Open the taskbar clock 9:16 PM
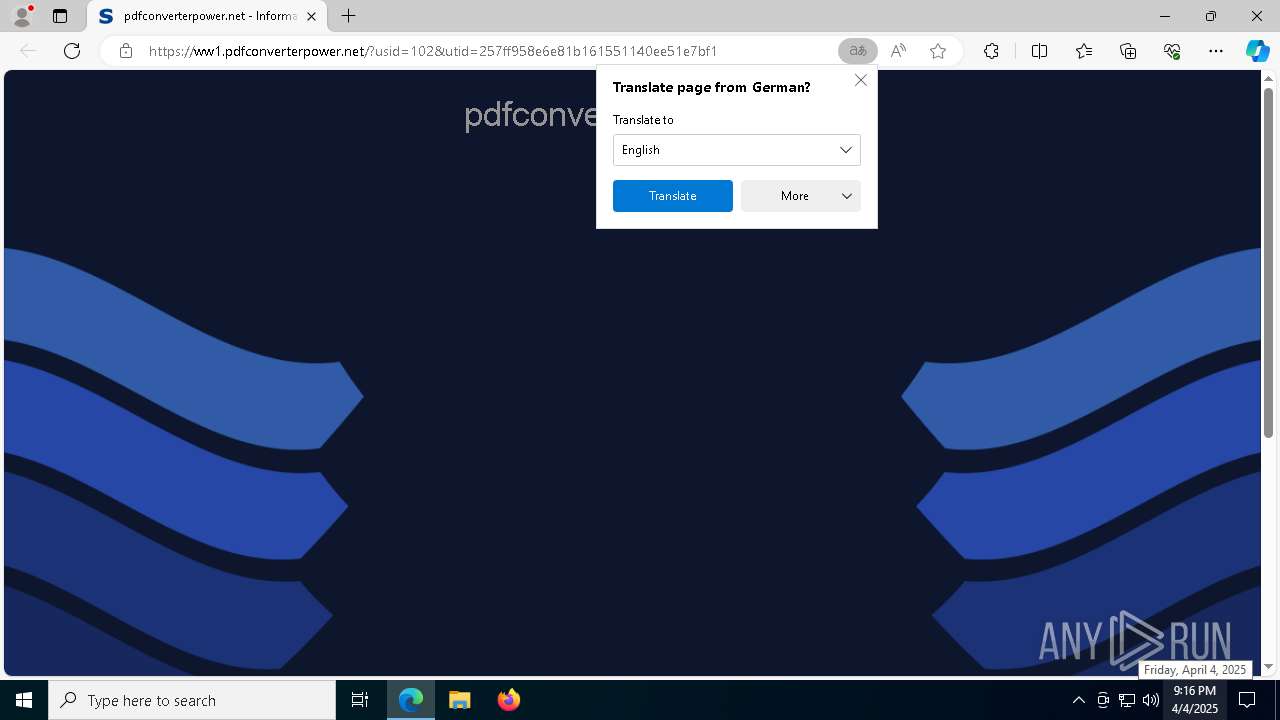This screenshot has width=1280, height=720. 1194,700
